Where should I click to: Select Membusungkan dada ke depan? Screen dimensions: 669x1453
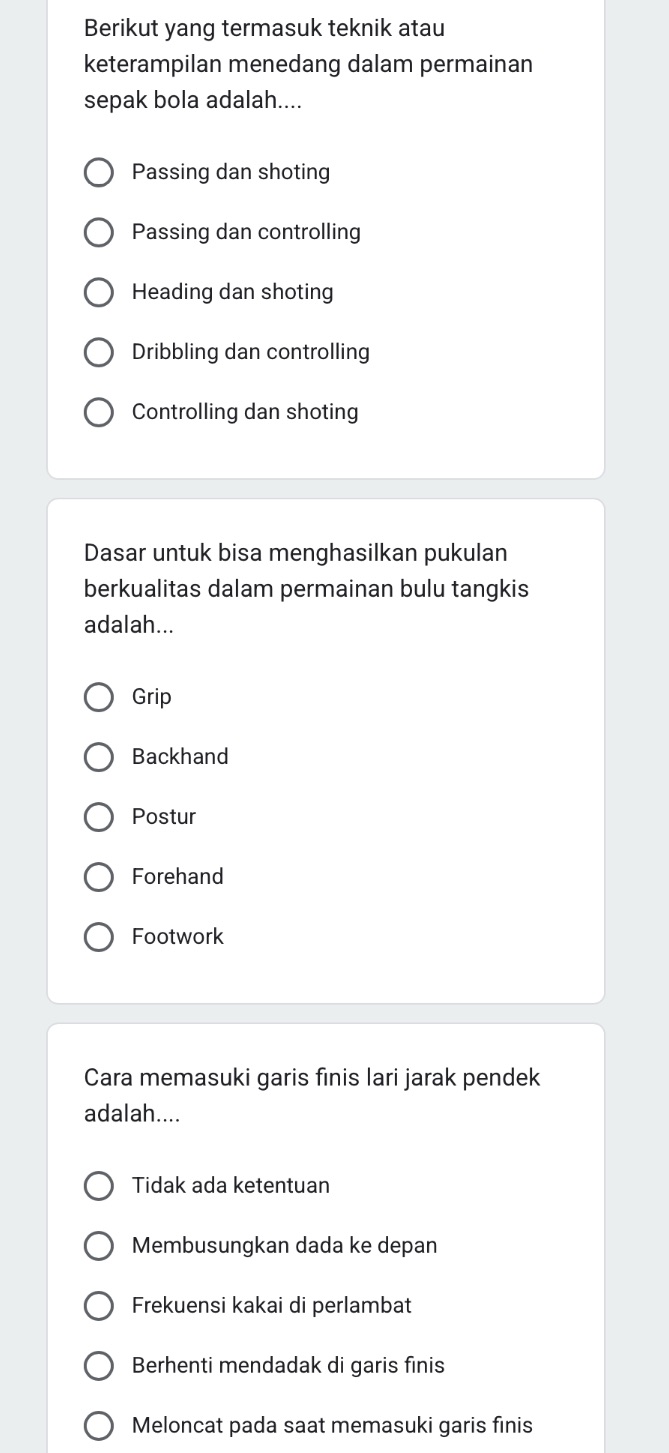pyautogui.click(x=98, y=1246)
